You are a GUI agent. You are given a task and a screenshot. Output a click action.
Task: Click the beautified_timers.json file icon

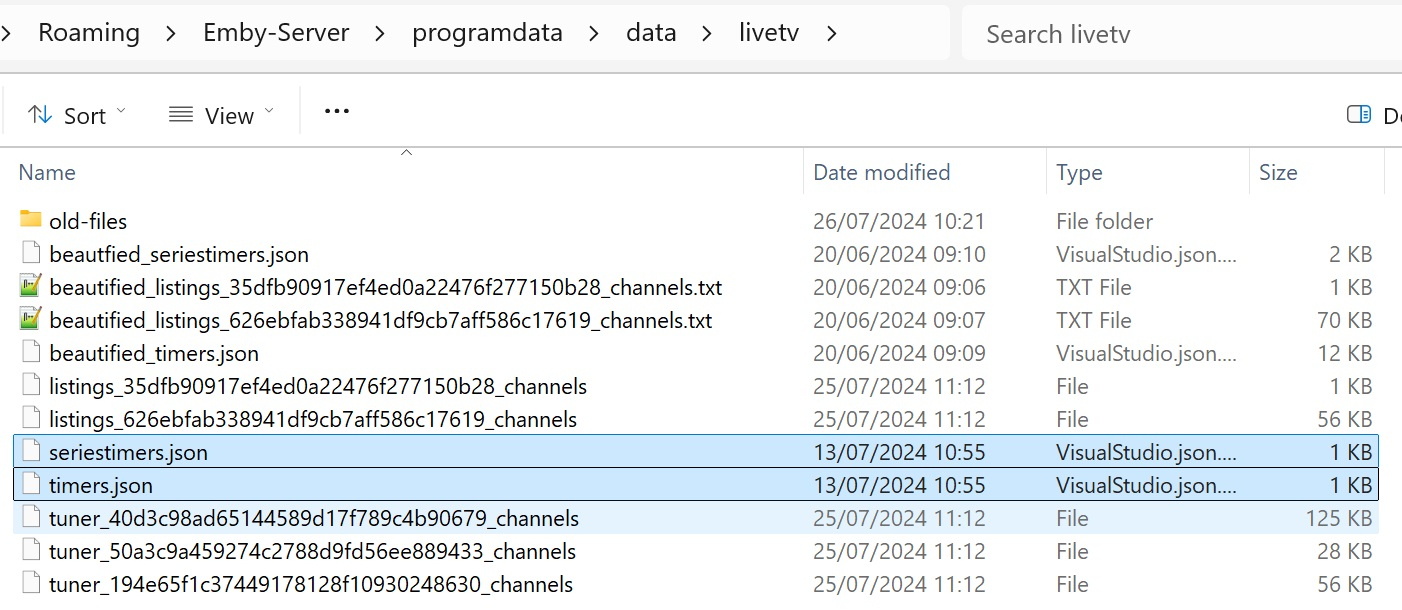(x=31, y=353)
